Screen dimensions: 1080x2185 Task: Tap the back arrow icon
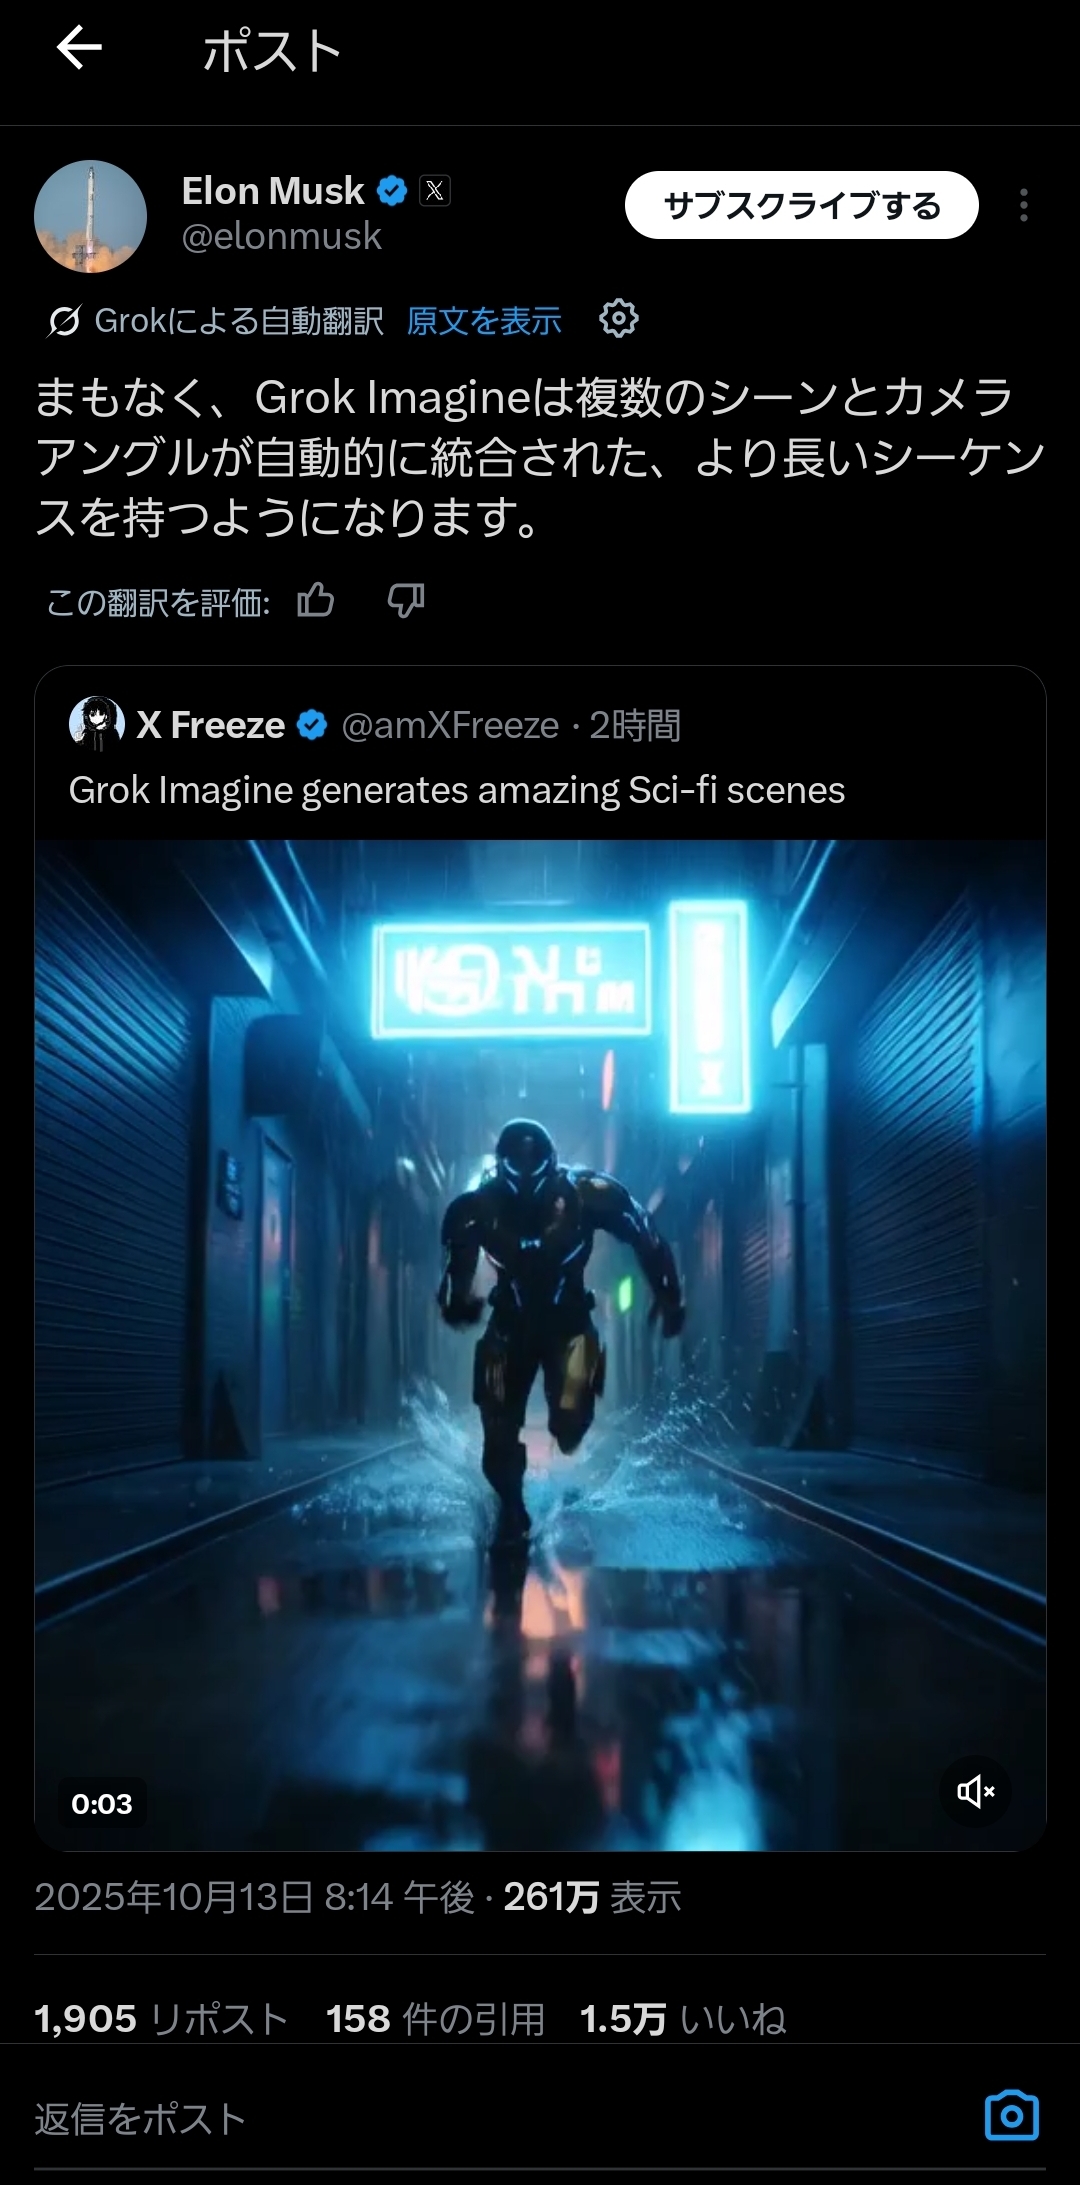(x=79, y=47)
